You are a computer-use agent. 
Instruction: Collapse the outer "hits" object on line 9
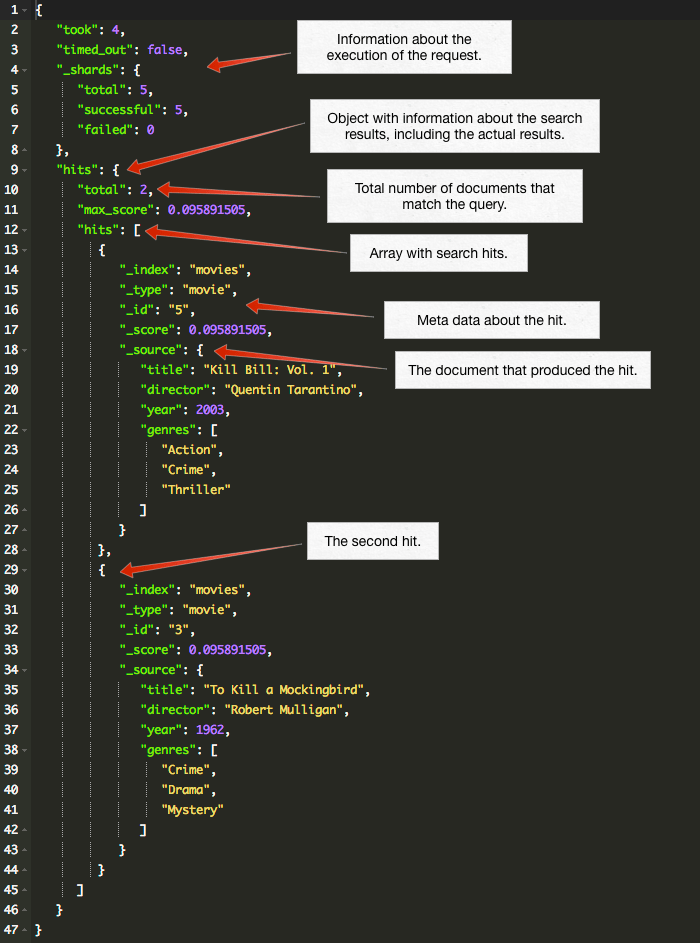[x=25, y=170]
